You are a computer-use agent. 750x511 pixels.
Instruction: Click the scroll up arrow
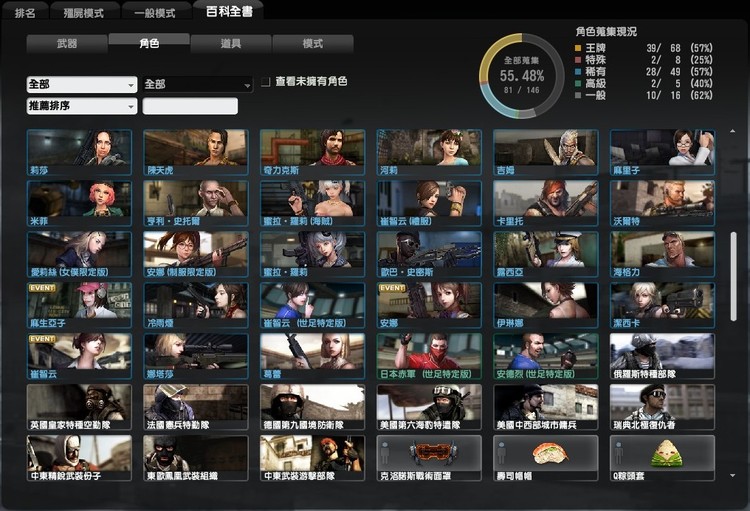point(733,131)
